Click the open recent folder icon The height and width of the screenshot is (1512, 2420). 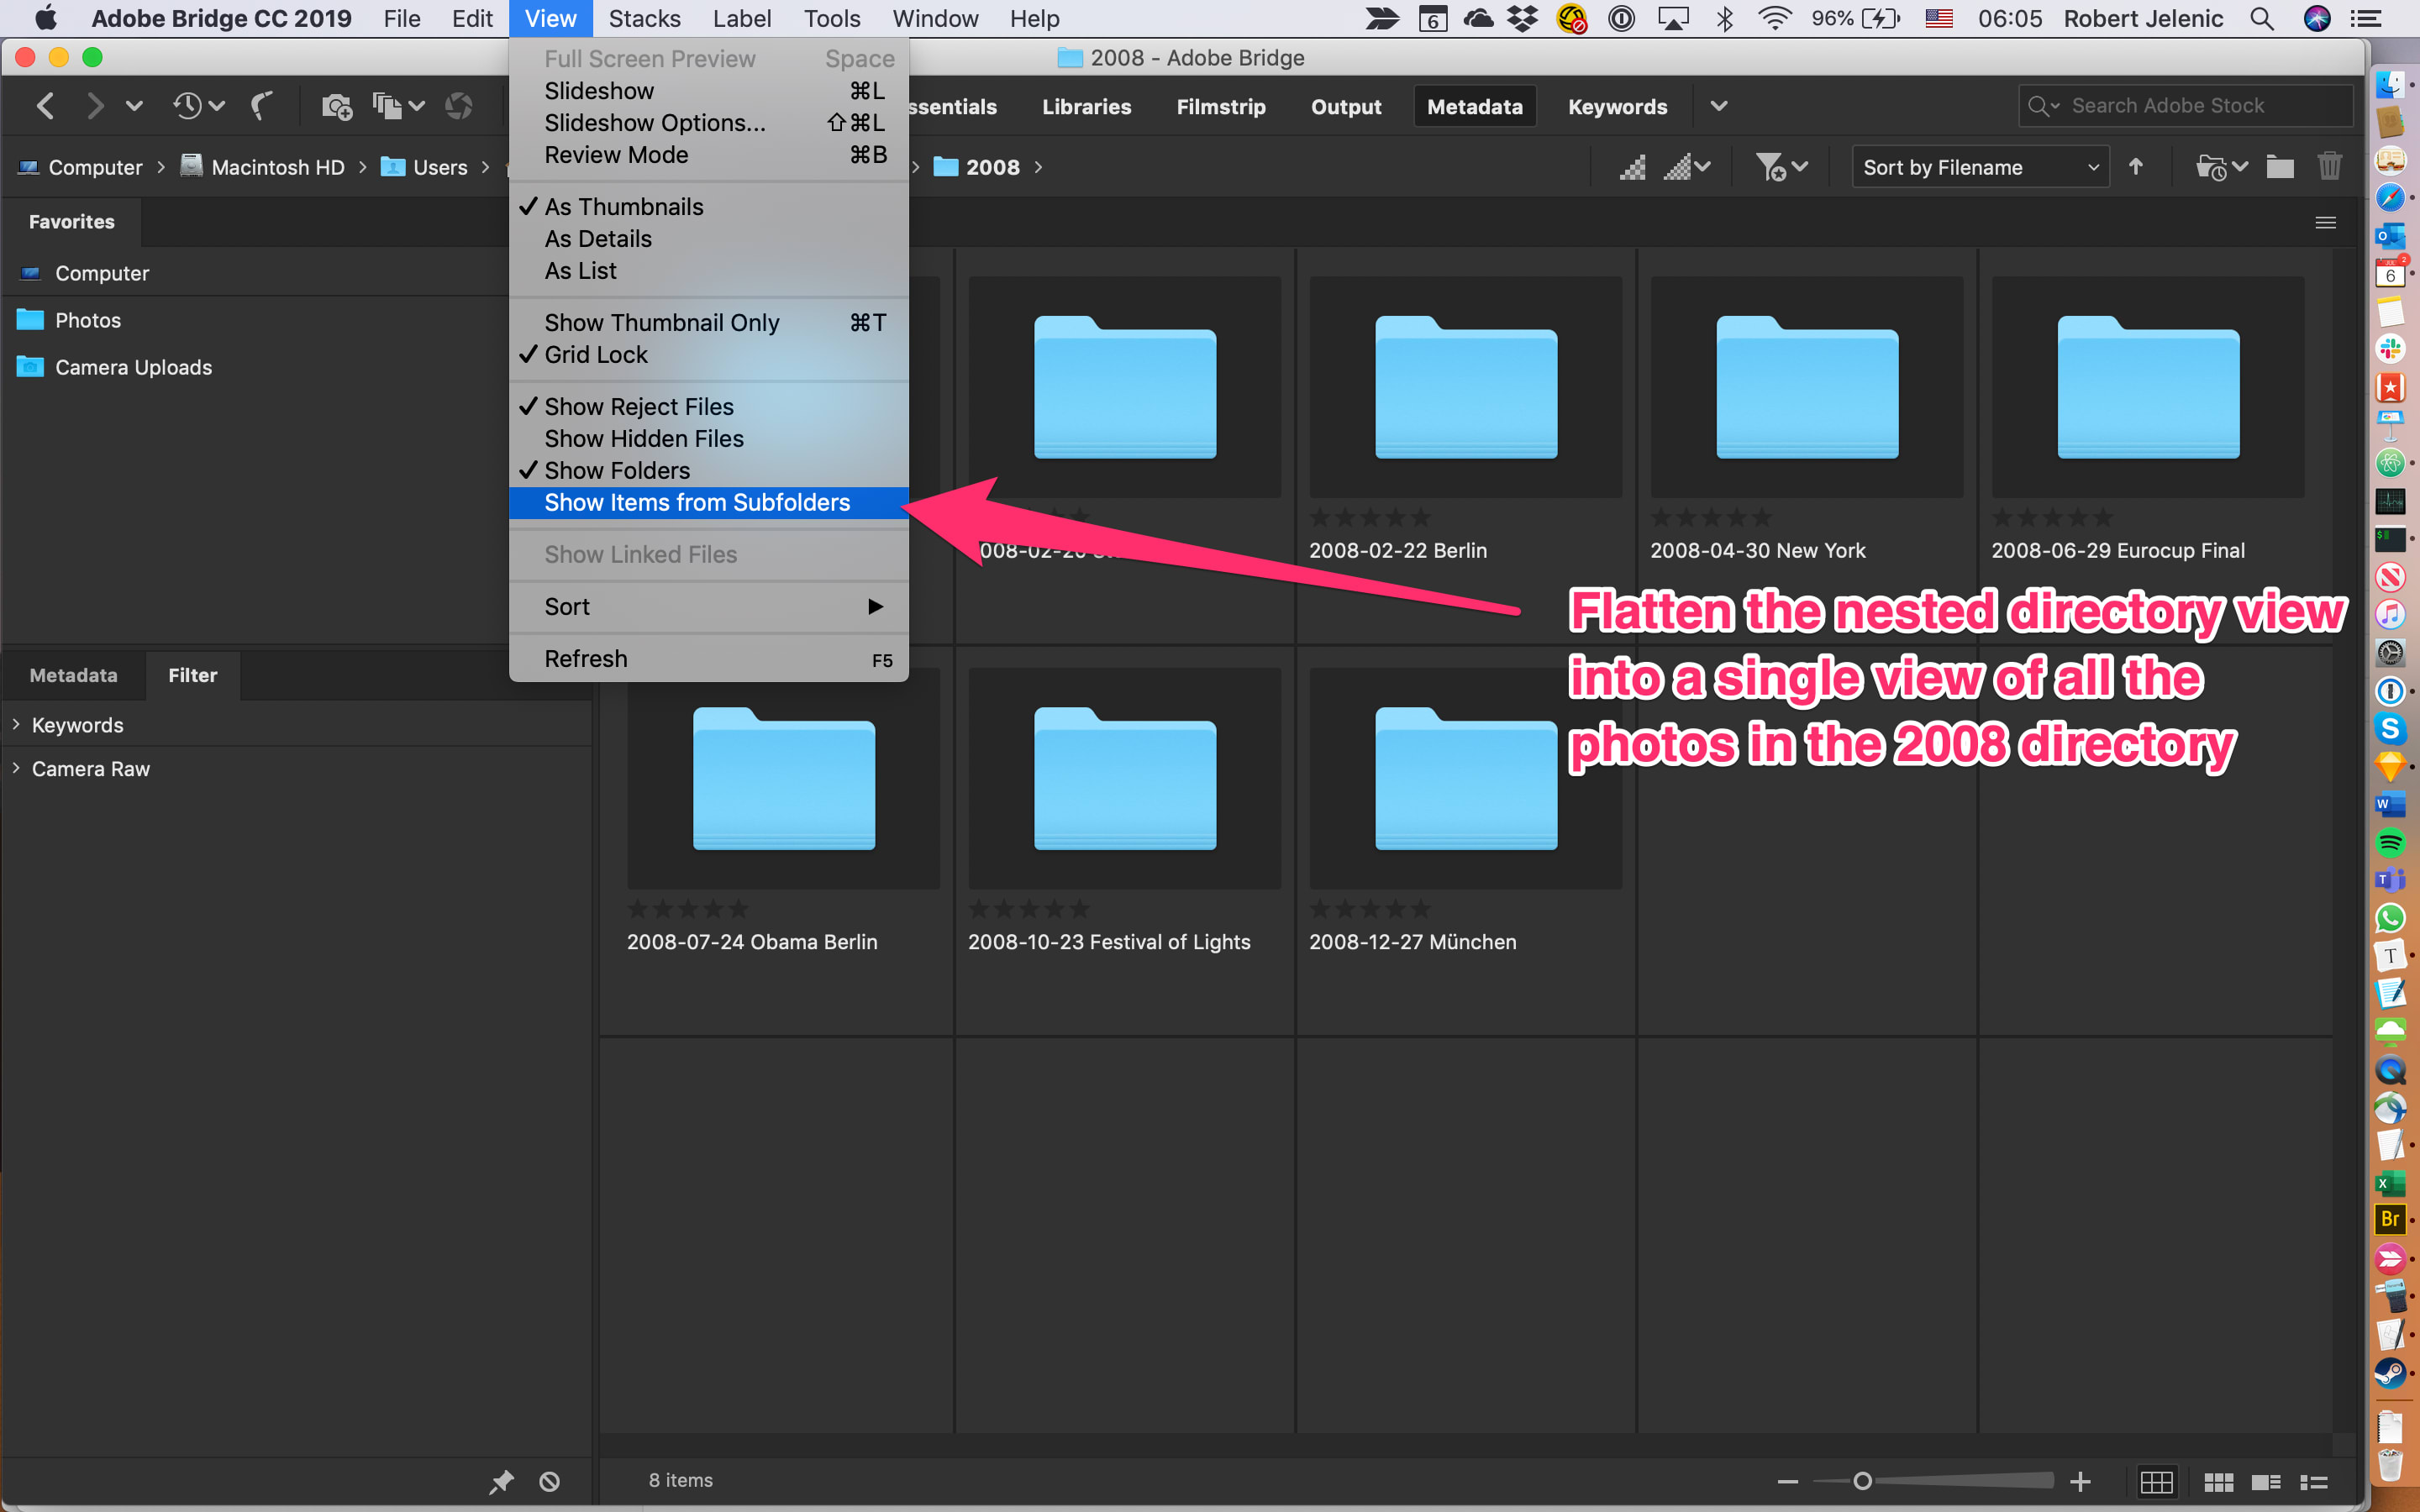pyautogui.click(x=2210, y=167)
